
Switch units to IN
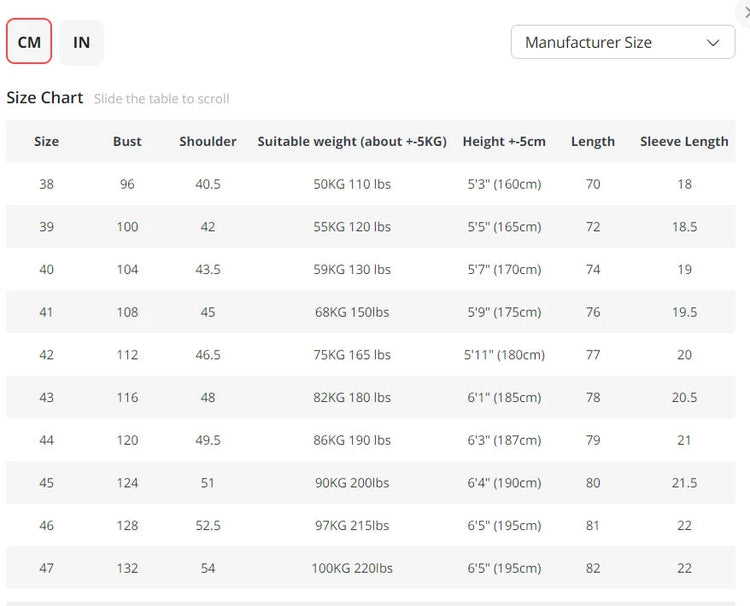pos(81,42)
